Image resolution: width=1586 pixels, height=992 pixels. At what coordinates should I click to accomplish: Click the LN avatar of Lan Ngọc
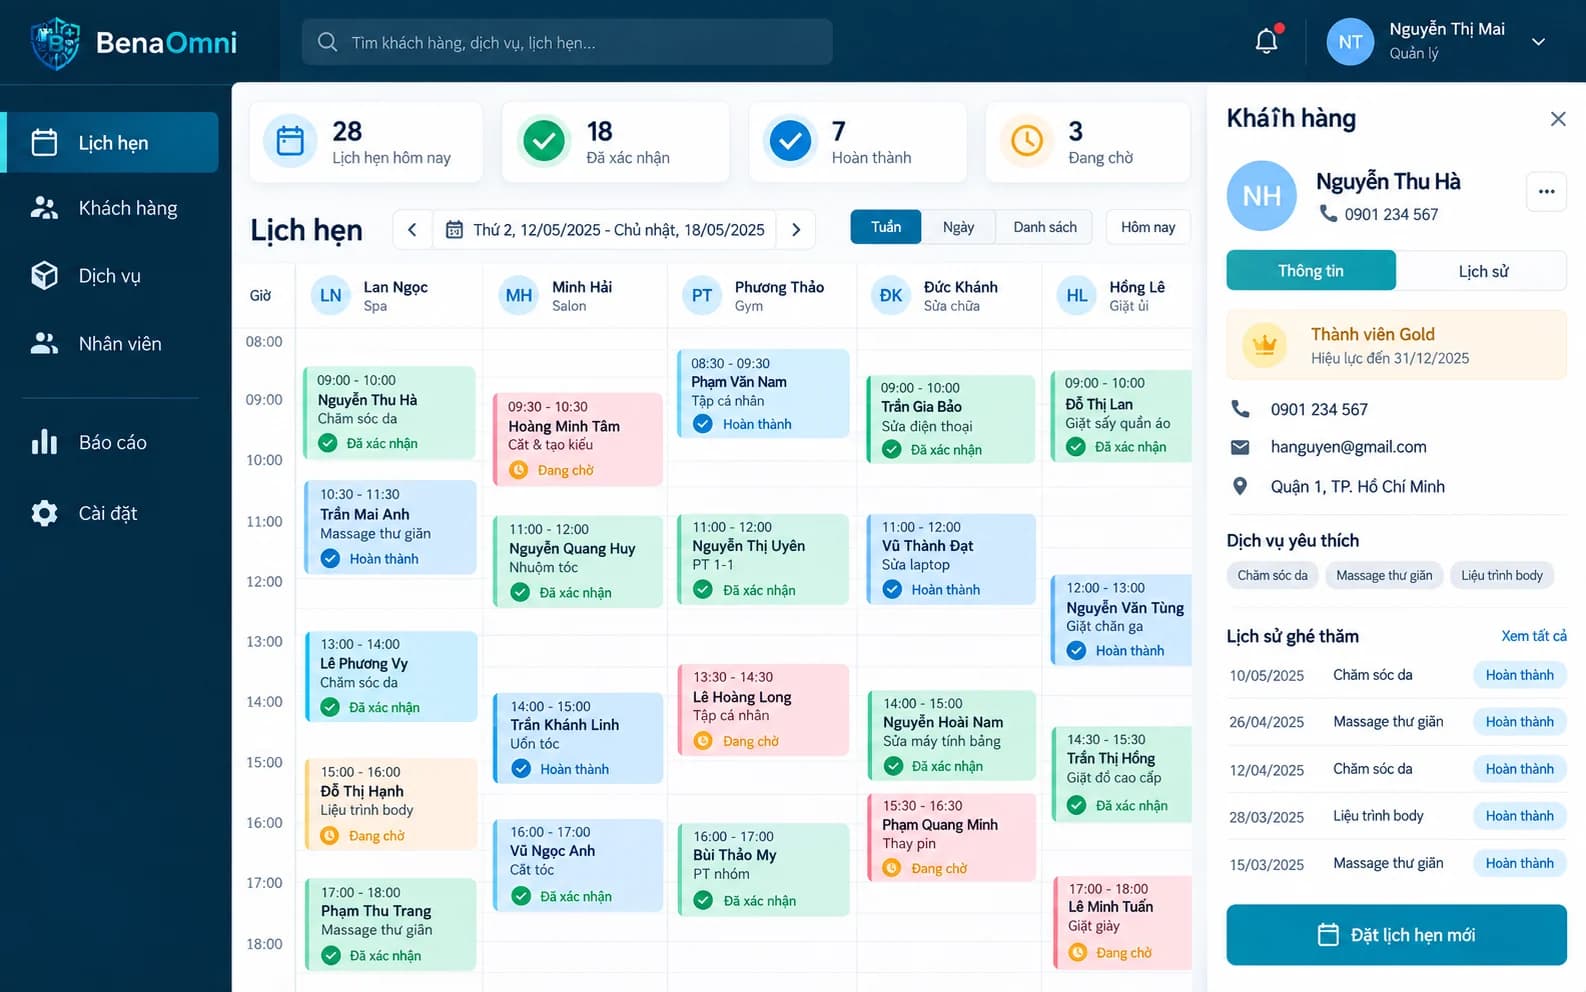[x=330, y=295]
